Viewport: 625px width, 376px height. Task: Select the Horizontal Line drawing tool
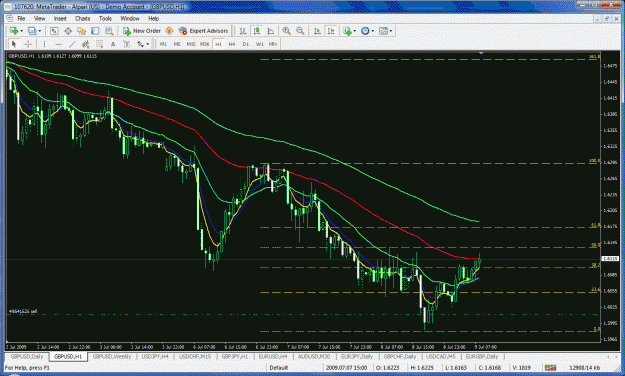point(58,44)
